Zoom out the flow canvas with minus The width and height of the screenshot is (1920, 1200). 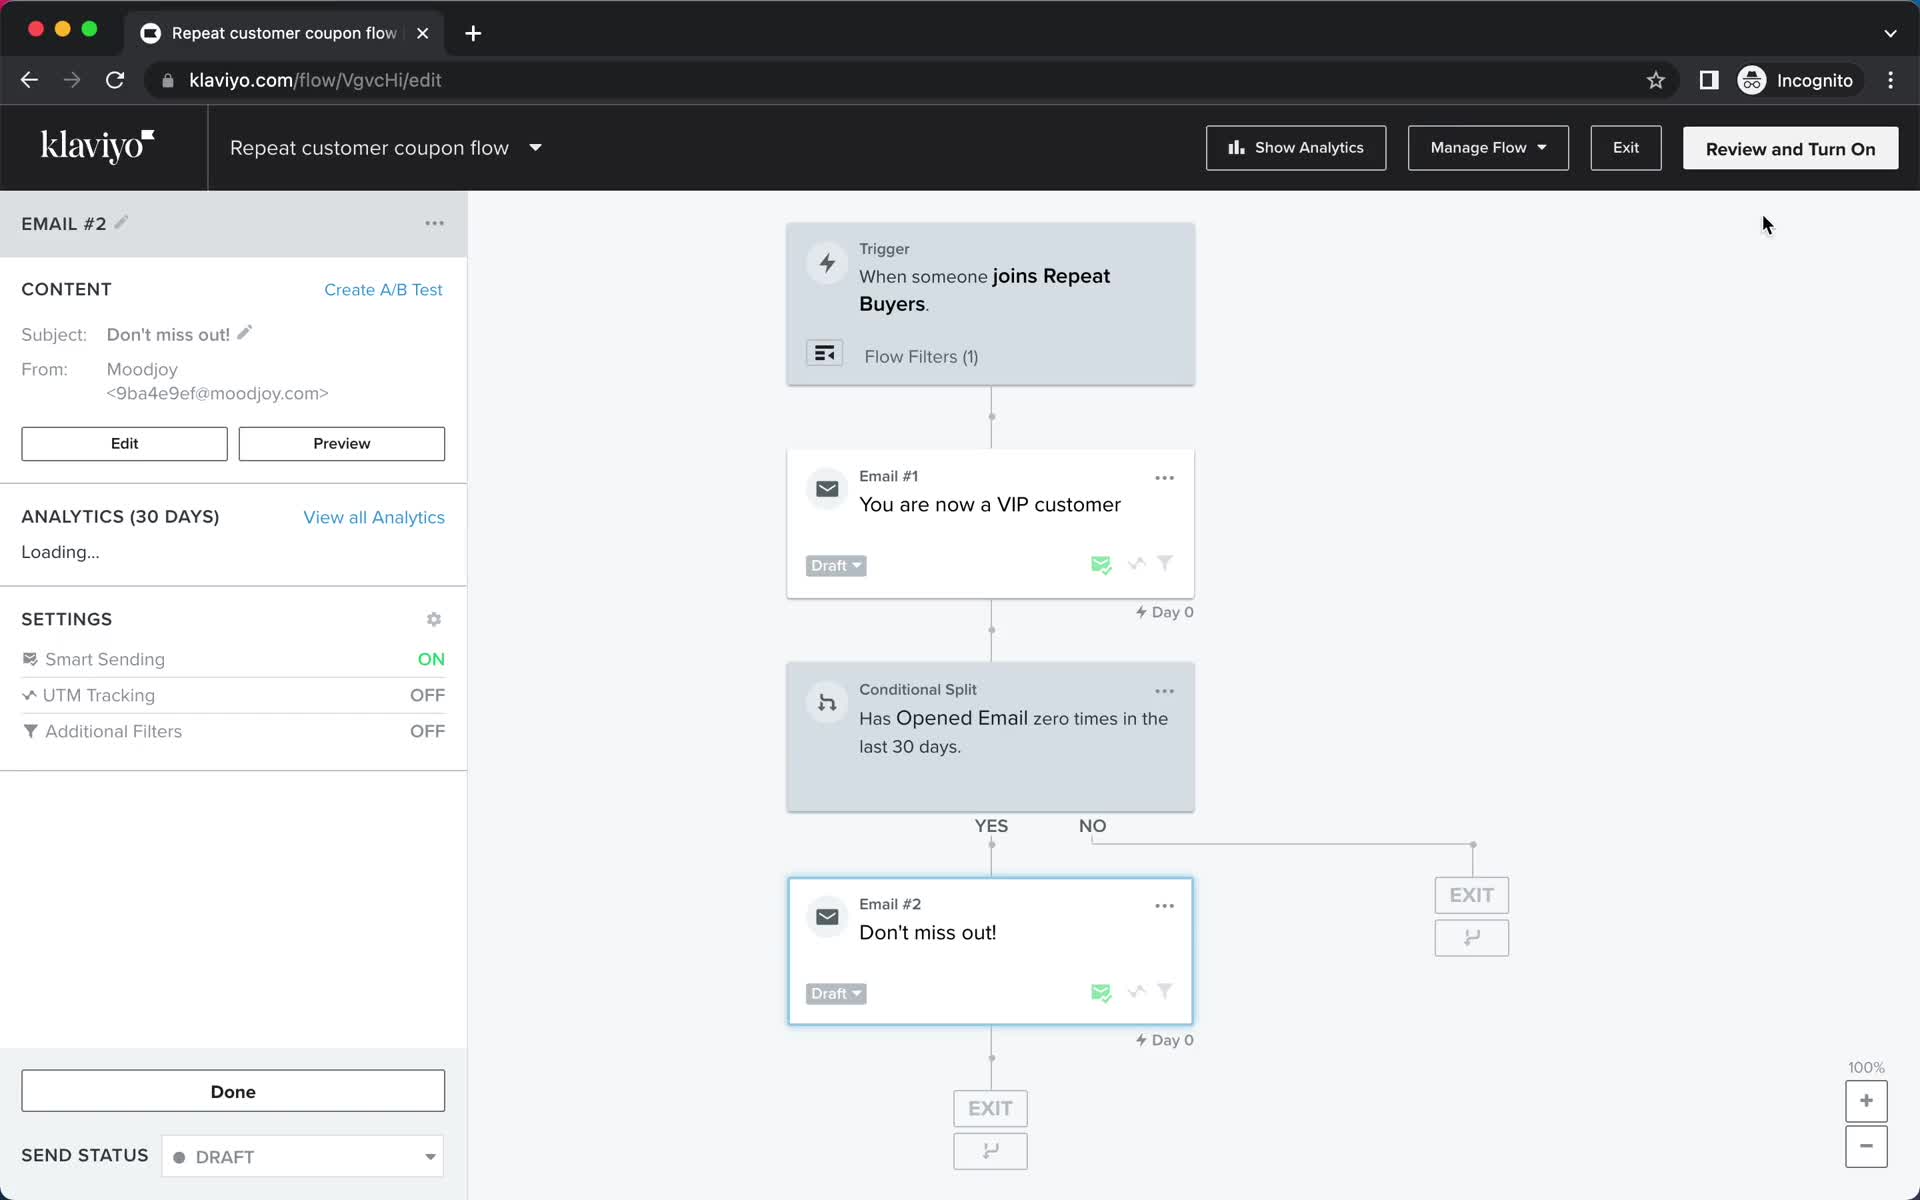(x=1866, y=1146)
